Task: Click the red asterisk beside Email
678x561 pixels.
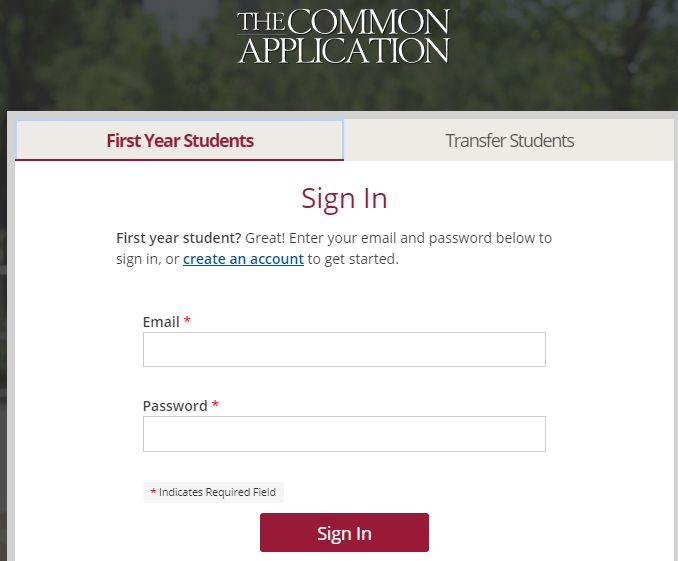Action: click(x=187, y=322)
